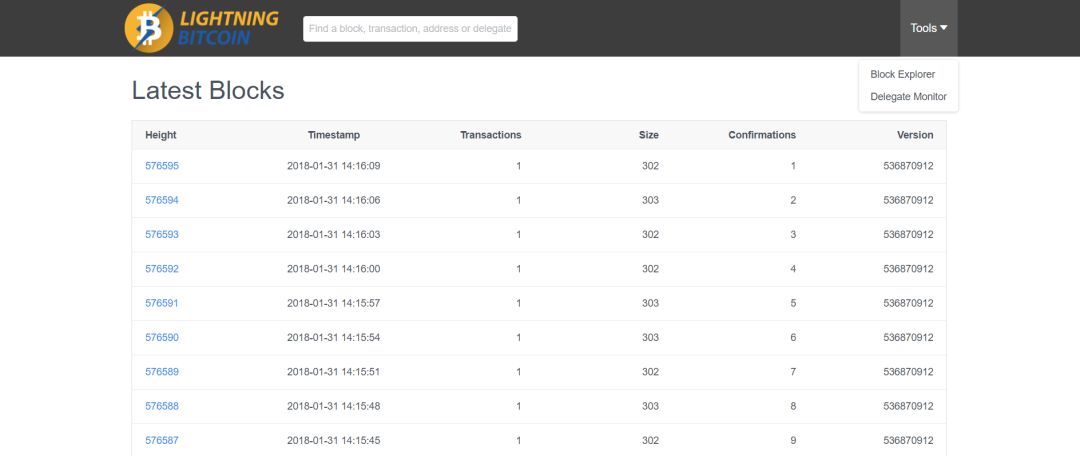
Task: Open block 576593
Action: [162, 235]
